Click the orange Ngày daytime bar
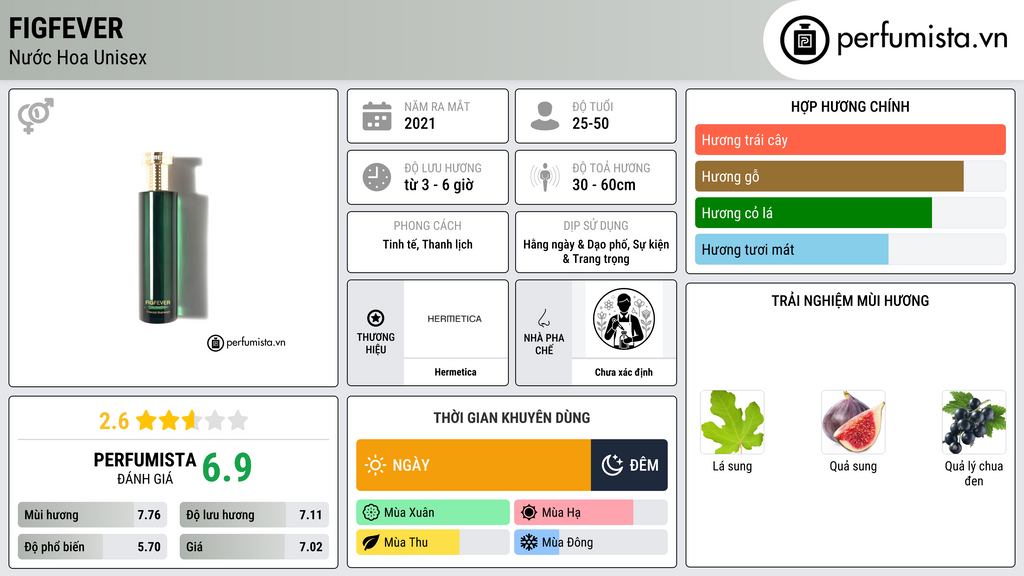Screen dimensions: 1024x576 (473, 465)
